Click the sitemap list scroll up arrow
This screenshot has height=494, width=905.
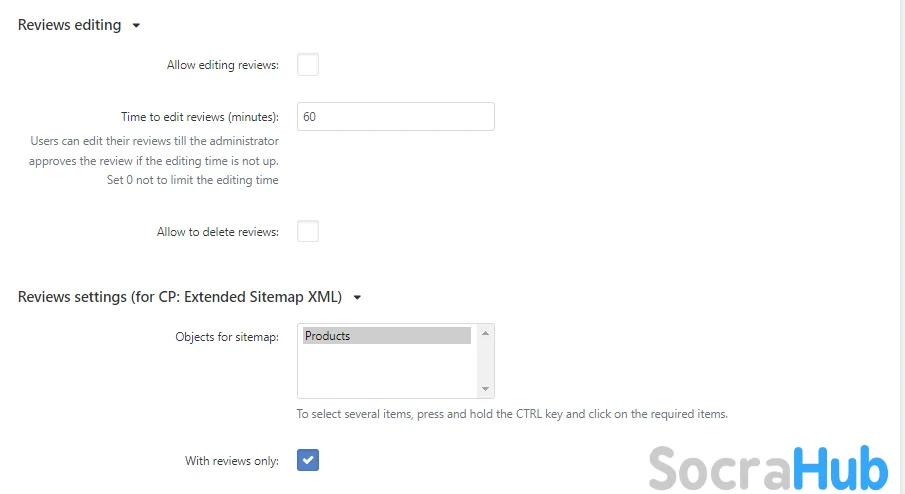pyautogui.click(x=485, y=333)
